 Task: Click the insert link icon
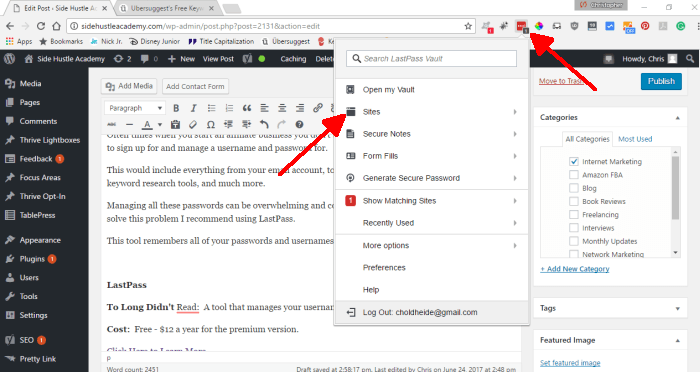[317, 108]
